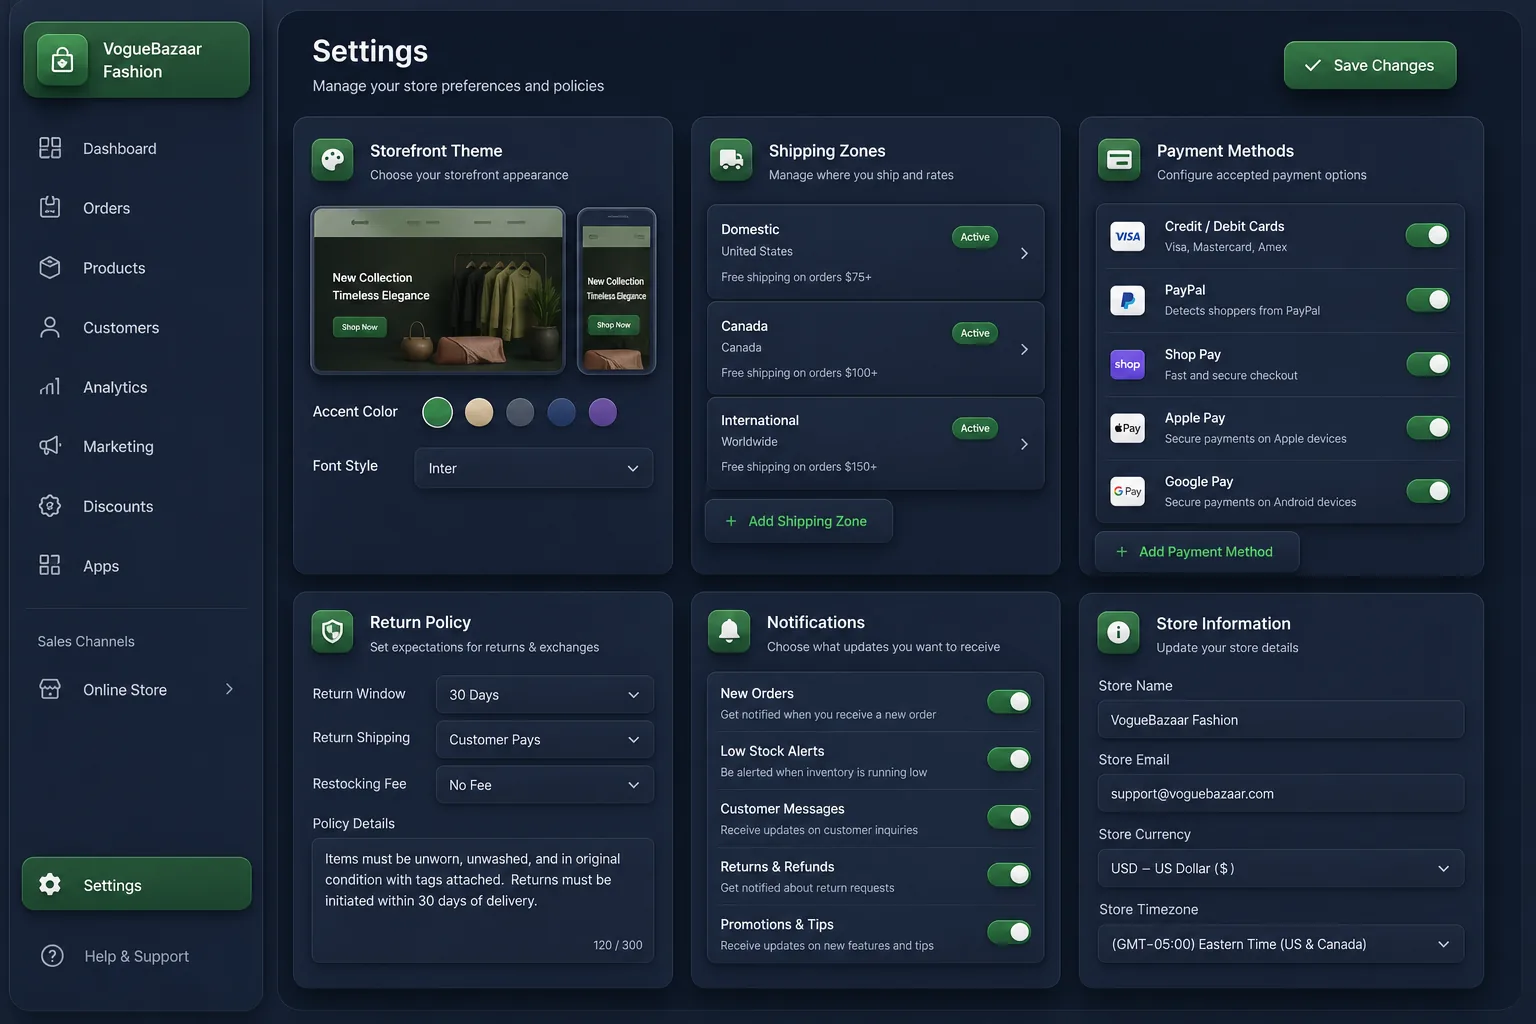
Task: Disable New Orders notifications
Action: coord(1009,702)
